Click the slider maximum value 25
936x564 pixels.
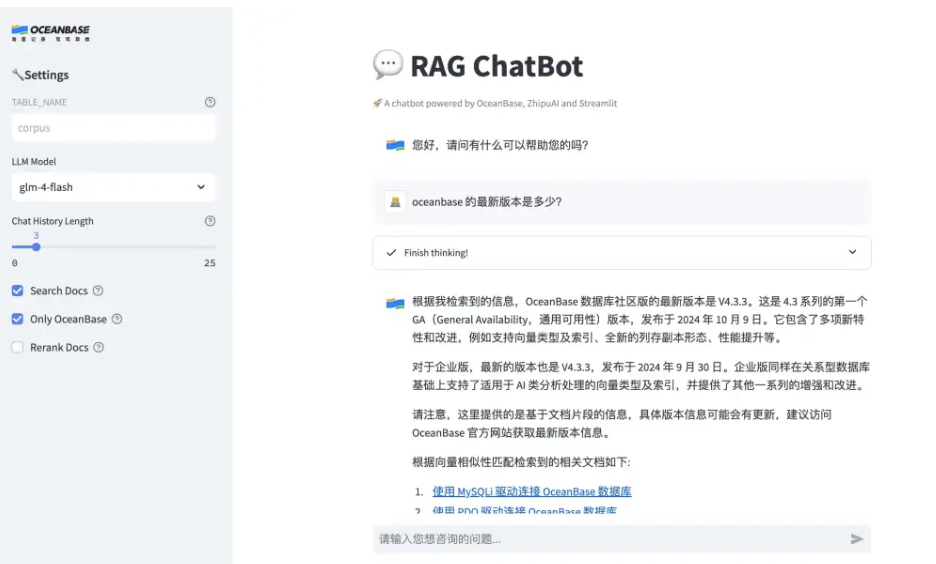tap(210, 263)
